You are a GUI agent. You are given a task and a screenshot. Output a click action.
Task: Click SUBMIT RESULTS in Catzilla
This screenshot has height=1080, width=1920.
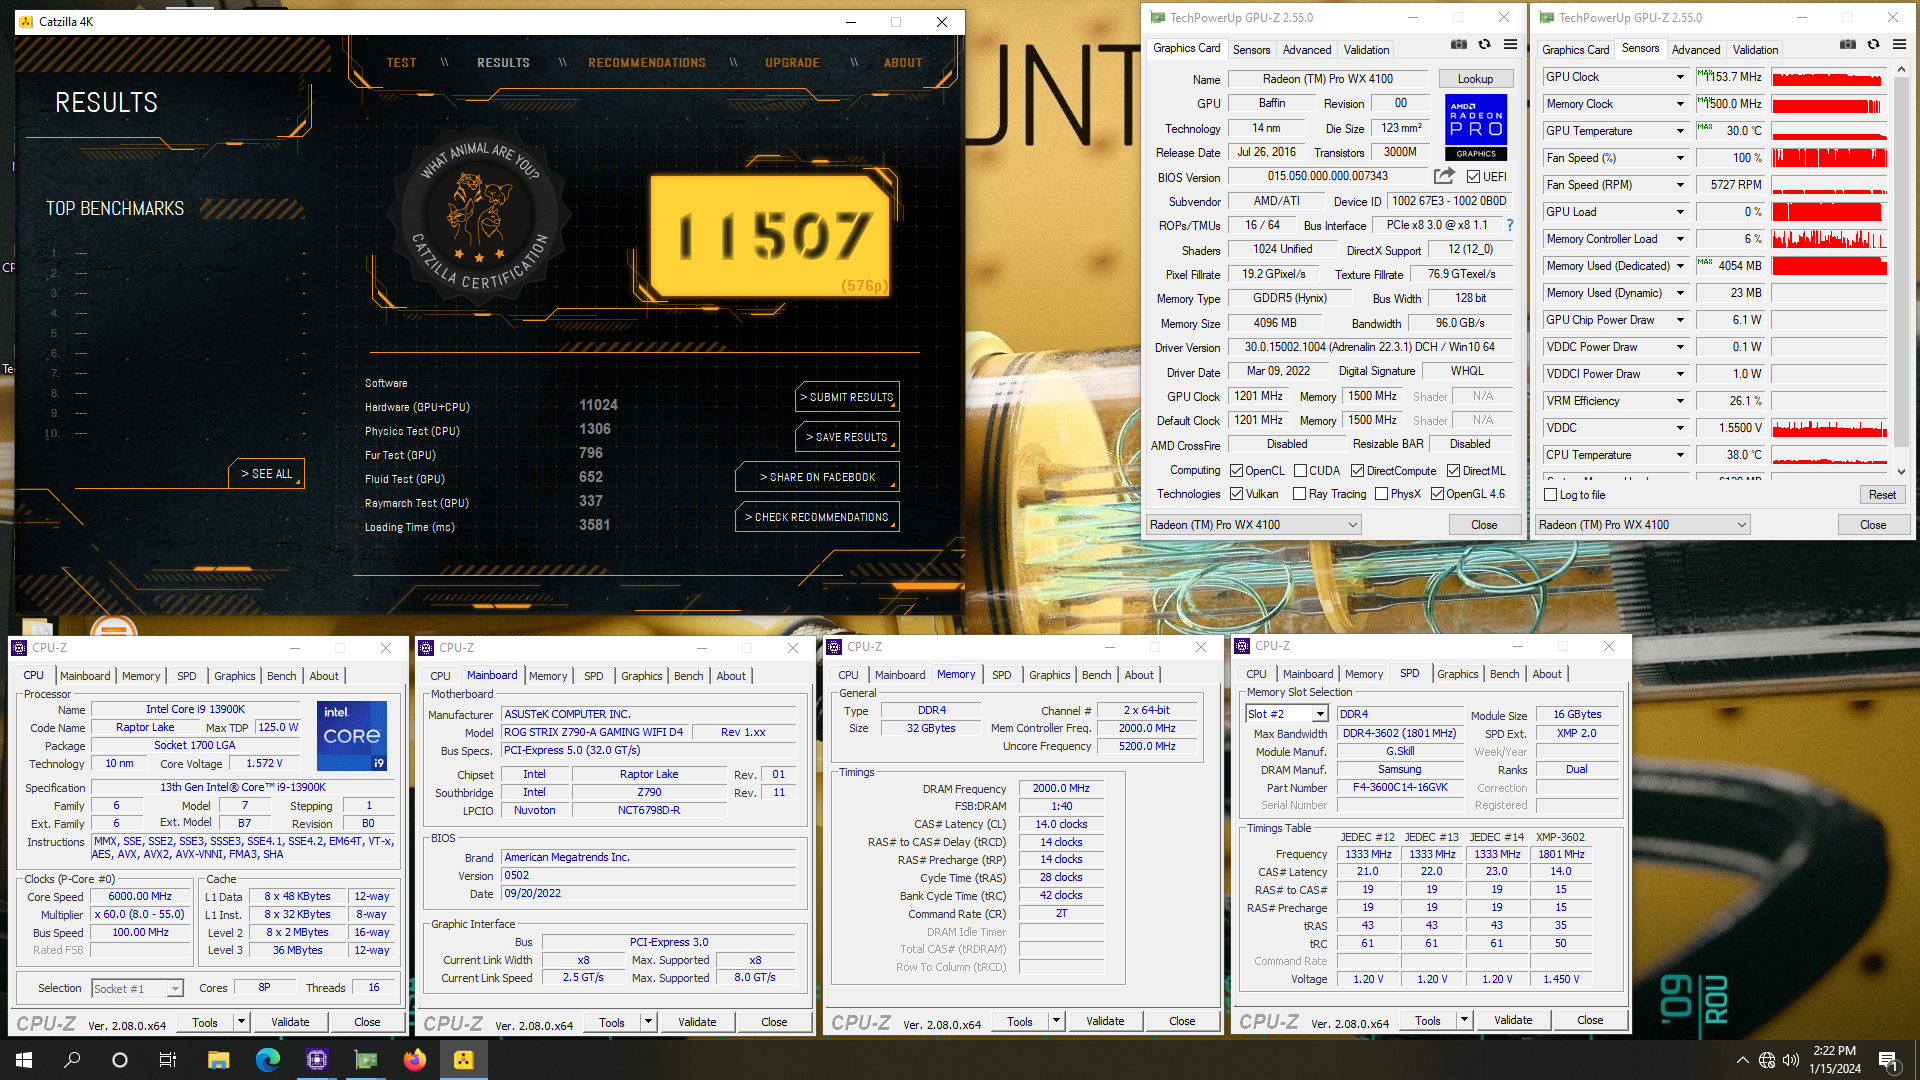click(x=847, y=397)
